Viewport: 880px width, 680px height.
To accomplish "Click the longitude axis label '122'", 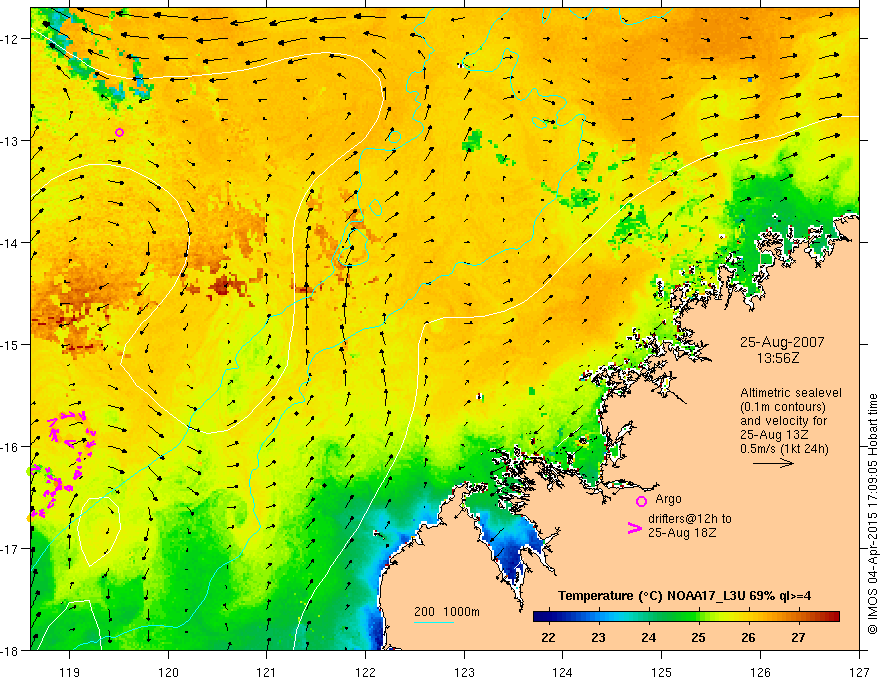I will pyautogui.click(x=365, y=672).
